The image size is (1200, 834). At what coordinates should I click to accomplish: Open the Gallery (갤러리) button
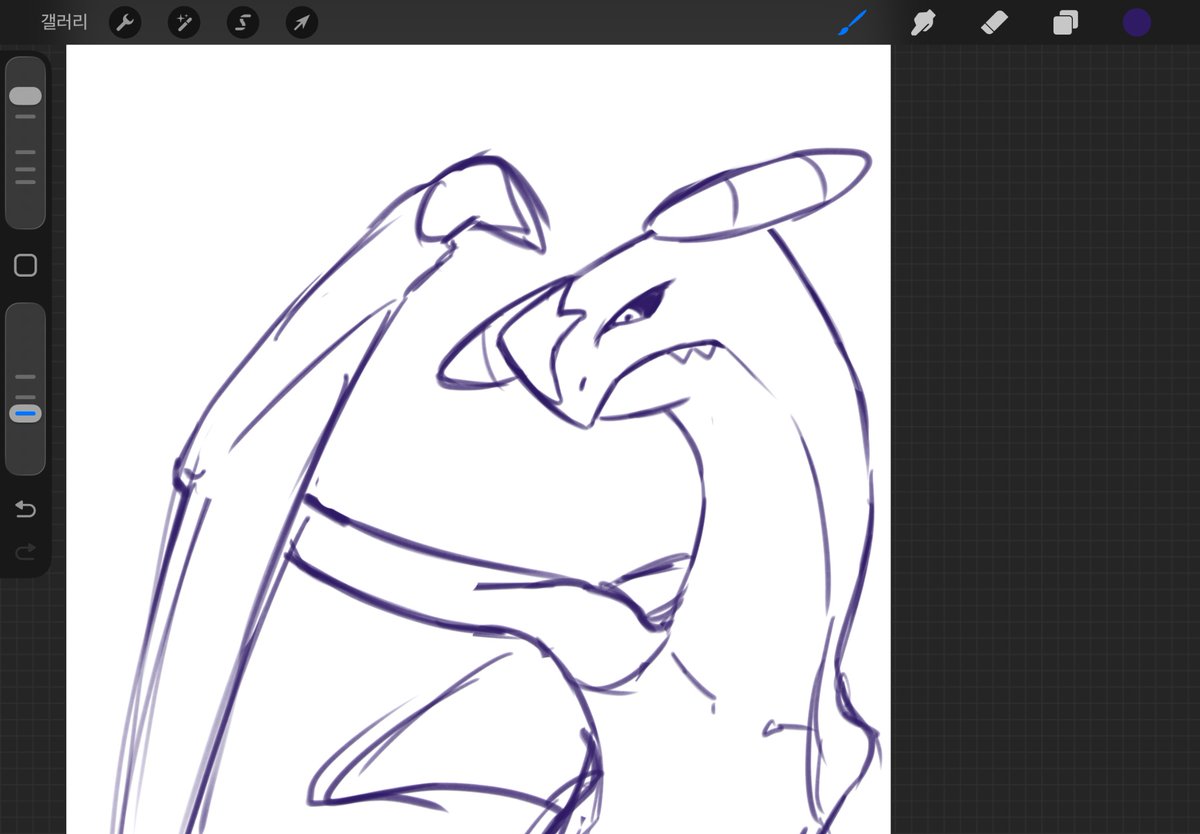pos(64,22)
